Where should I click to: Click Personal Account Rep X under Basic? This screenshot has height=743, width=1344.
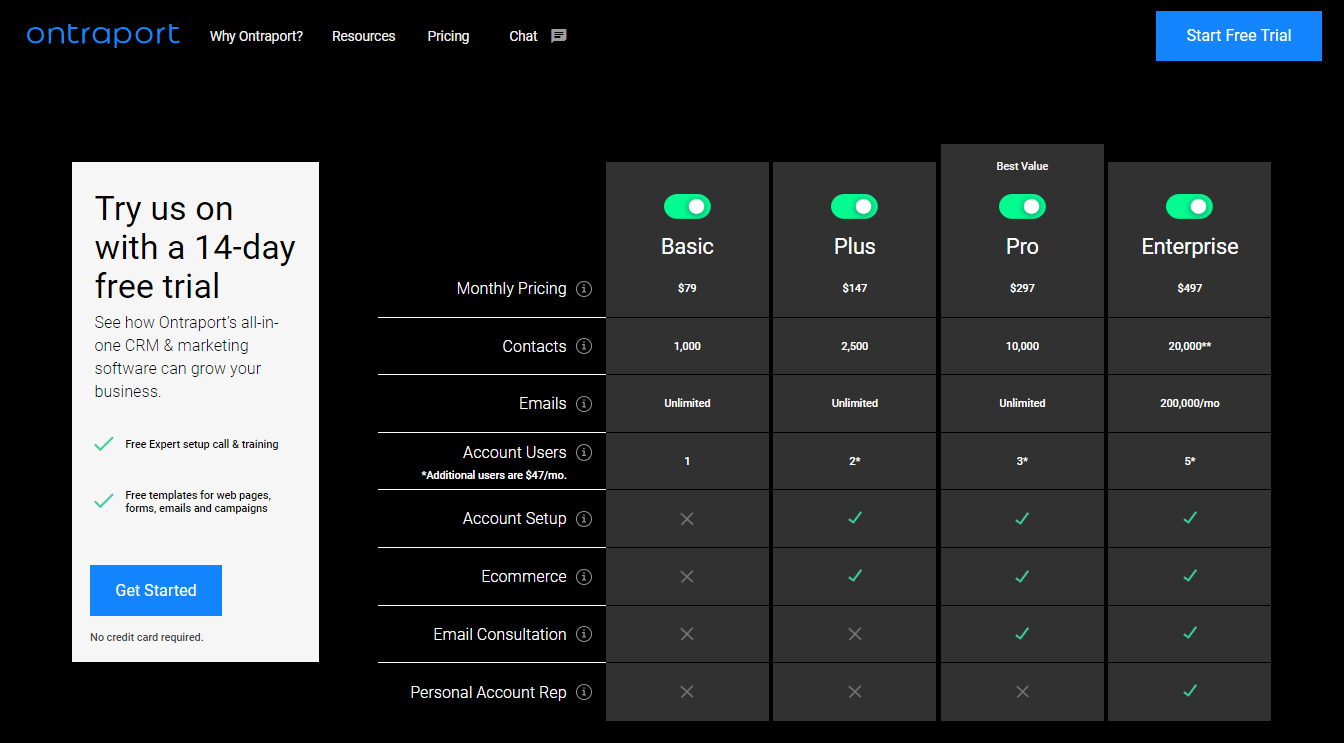[687, 692]
